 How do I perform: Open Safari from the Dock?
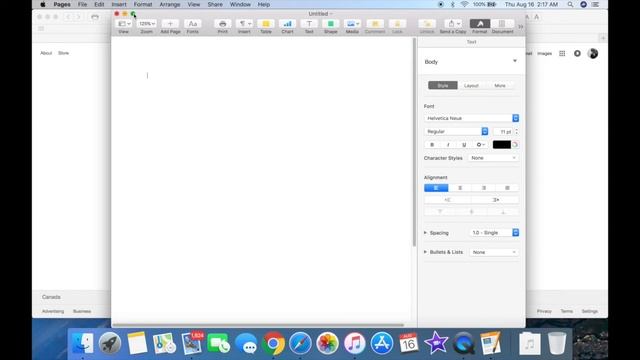coord(300,343)
